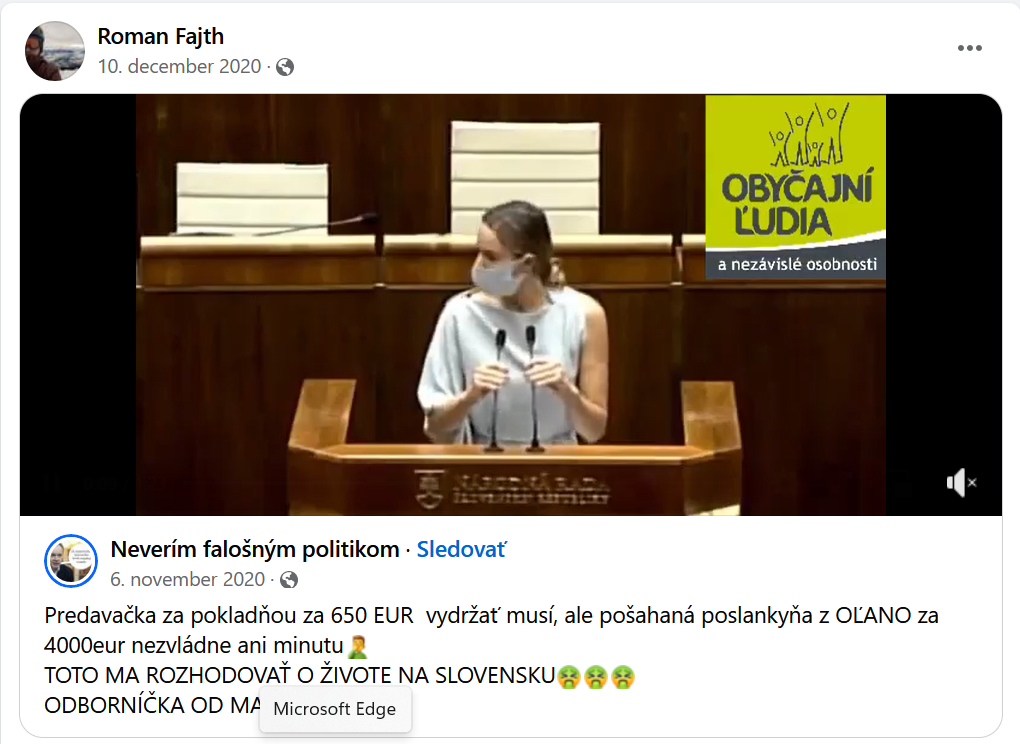Click the public globe icon beside 10. december 2020
This screenshot has height=744, width=1020.
point(285,67)
